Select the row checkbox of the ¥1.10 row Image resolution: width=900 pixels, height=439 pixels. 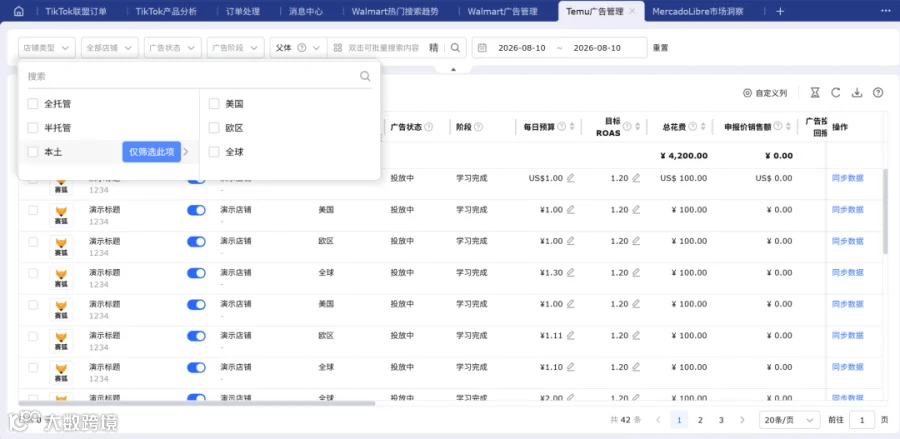(x=33, y=368)
